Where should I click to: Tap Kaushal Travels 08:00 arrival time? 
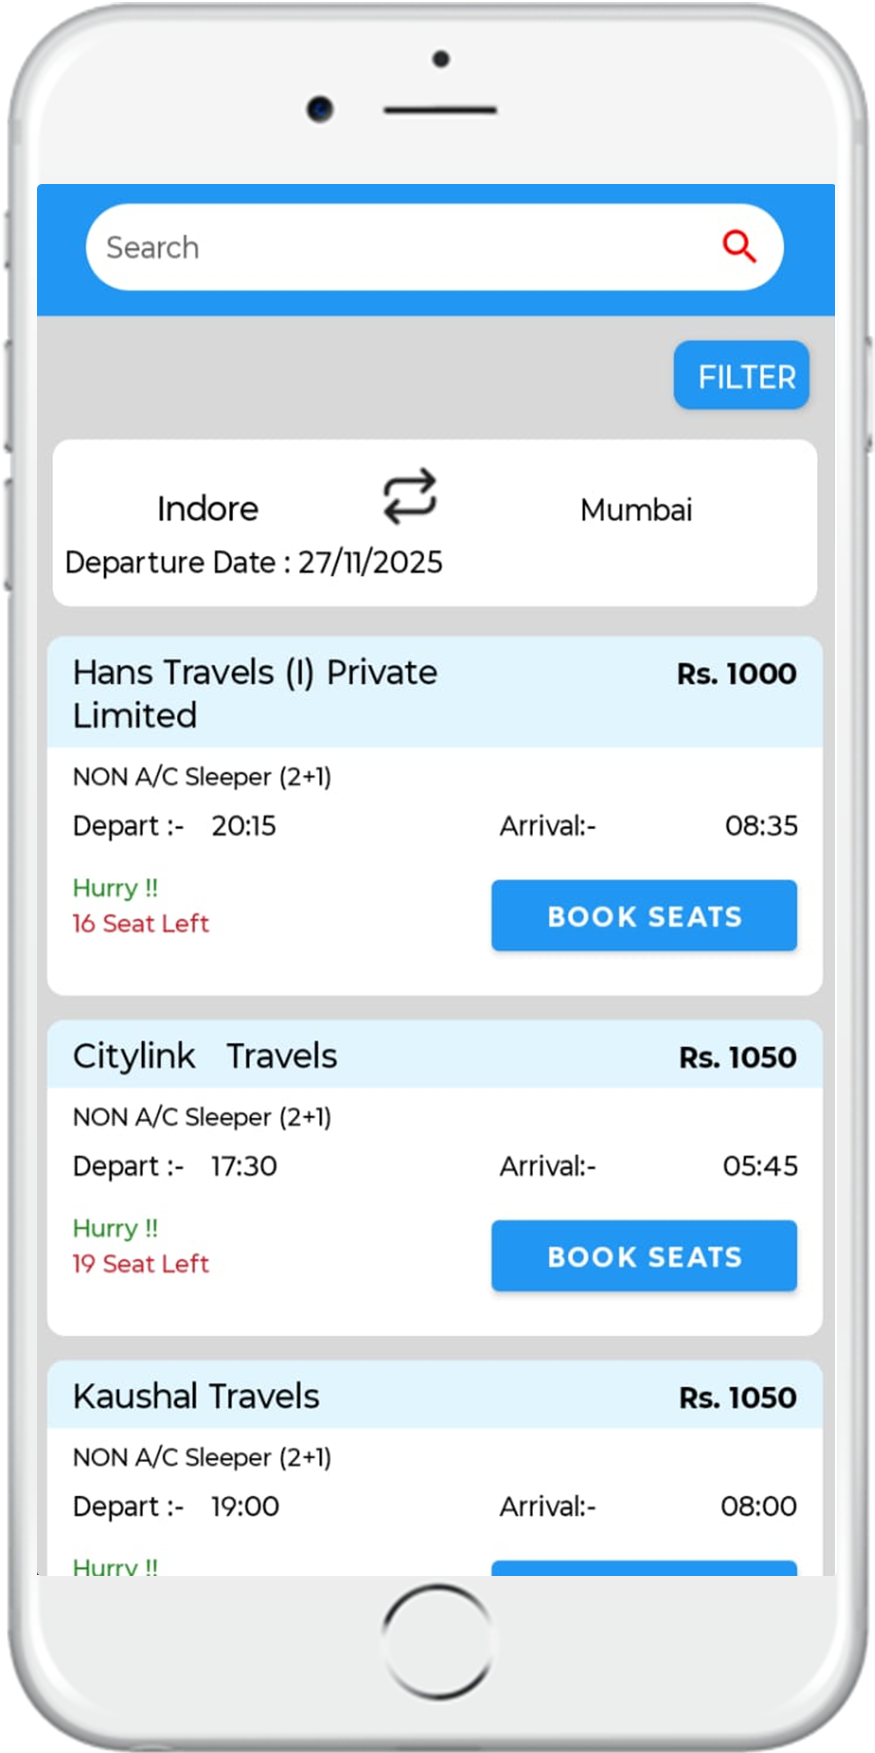point(758,1506)
